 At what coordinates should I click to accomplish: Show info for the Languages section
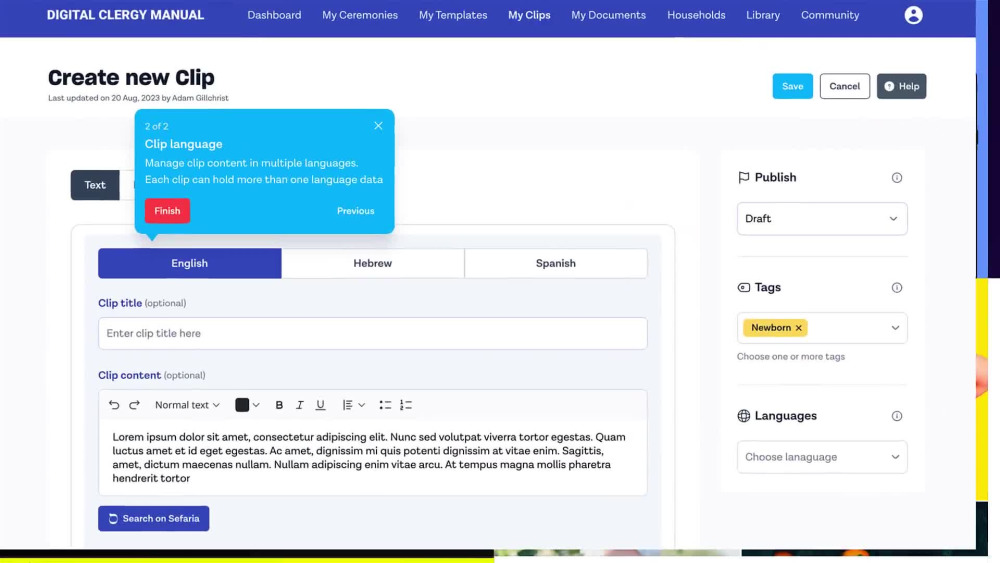(897, 416)
